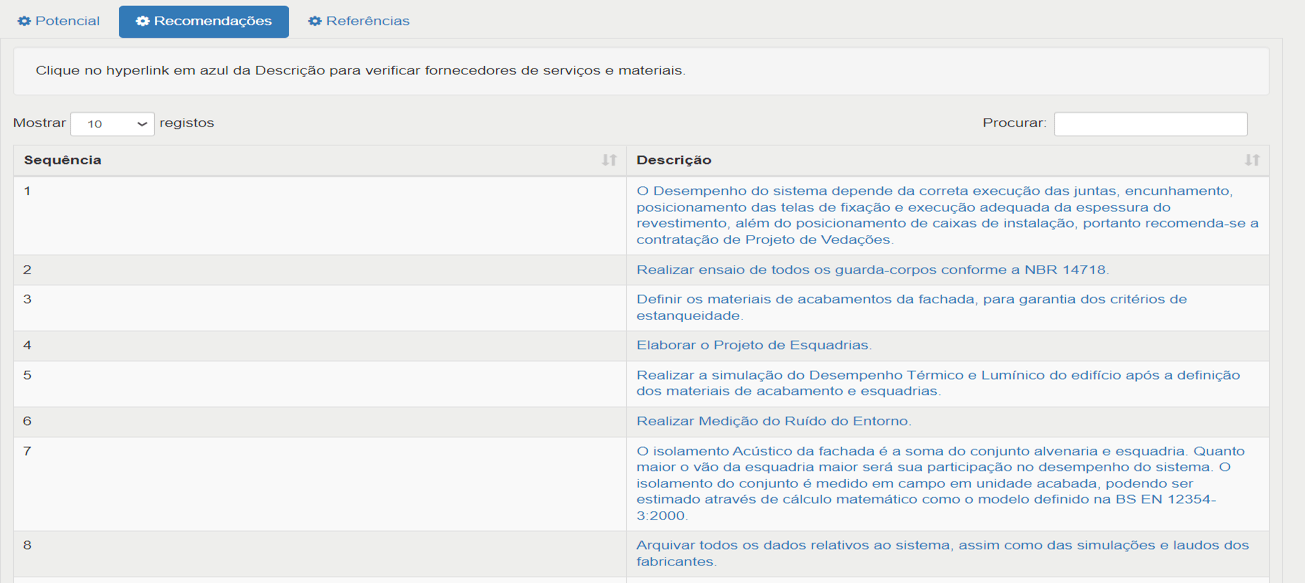Open the Elaborar o Projeto de Esquadrias link
The image size is (1305, 583).
(754, 345)
